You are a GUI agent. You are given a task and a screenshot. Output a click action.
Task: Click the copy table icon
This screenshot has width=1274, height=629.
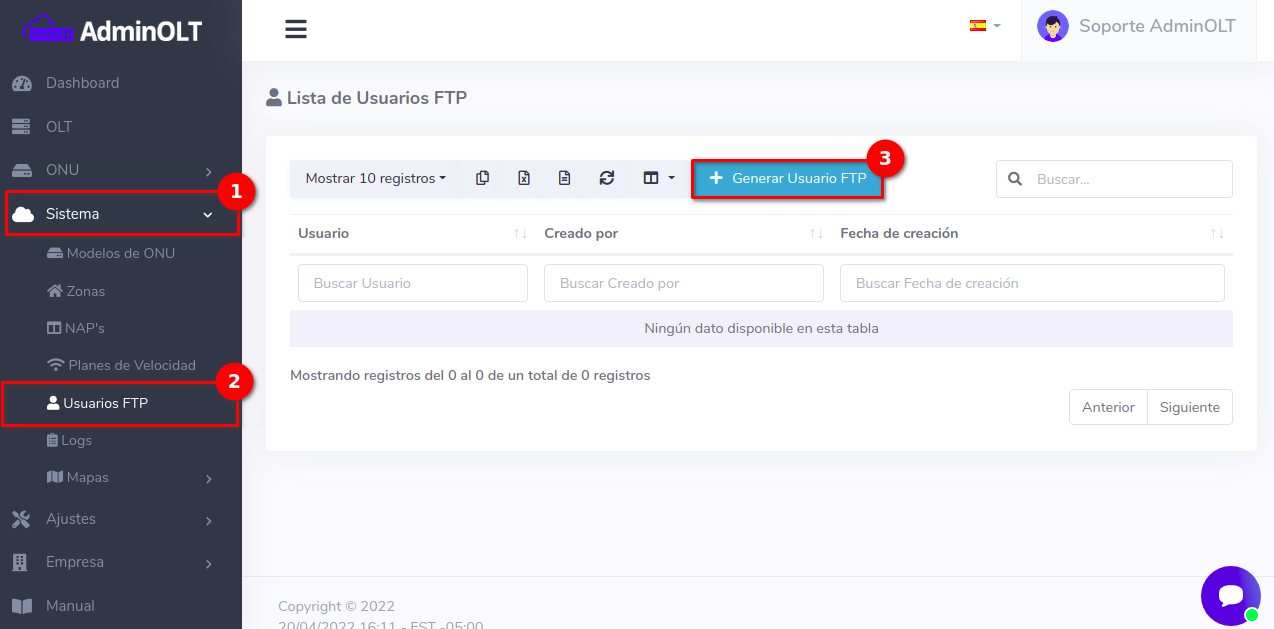tap(482, 178)
